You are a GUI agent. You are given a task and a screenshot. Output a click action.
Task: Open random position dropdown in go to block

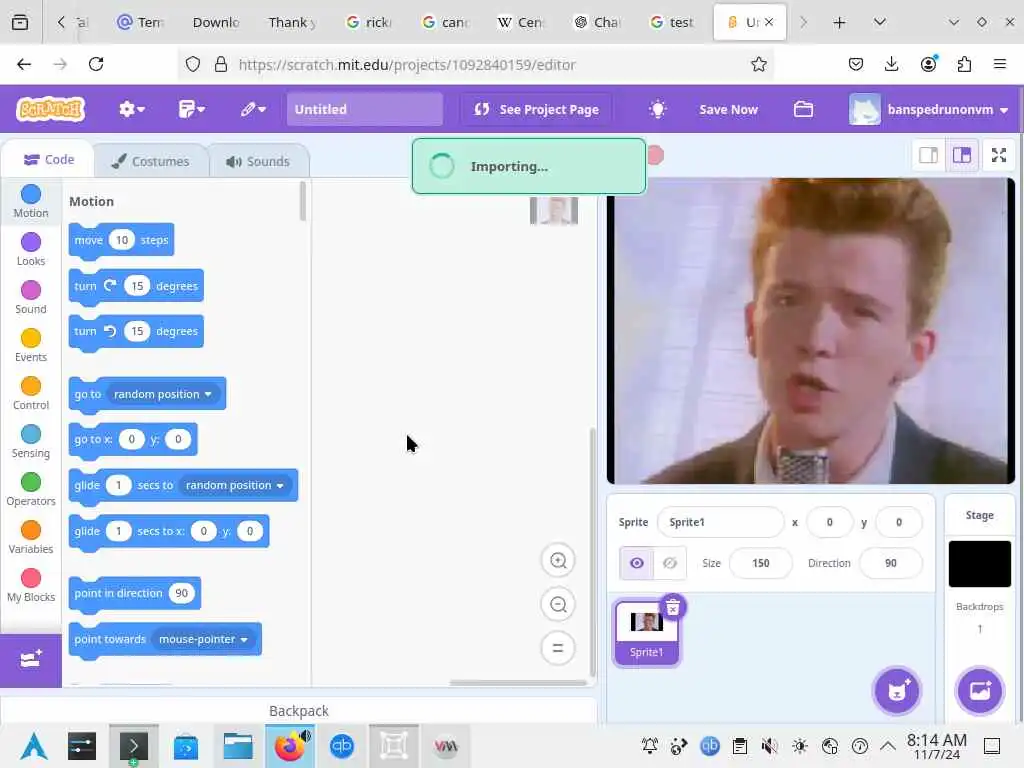pyautogui.click(x=163, y=394)
